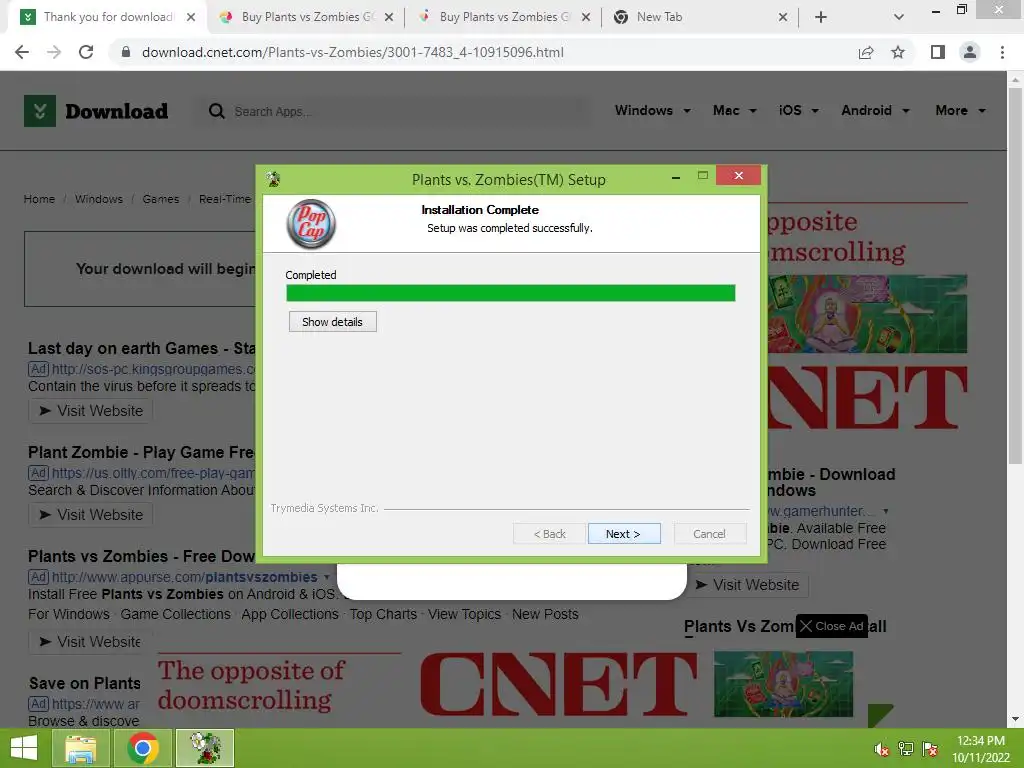Expand the Android menu dropdown
Viewport: 1024px width, 768px height.
(875, 110)
